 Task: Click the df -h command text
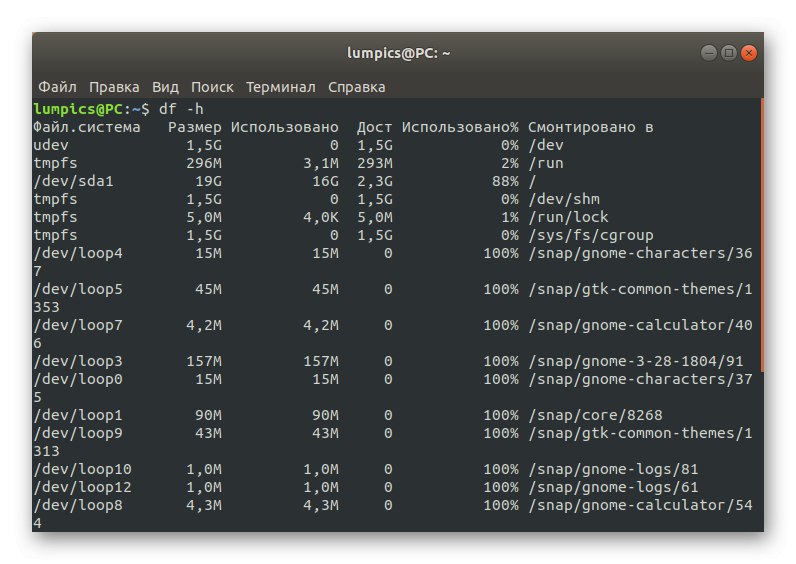[181, 108]
